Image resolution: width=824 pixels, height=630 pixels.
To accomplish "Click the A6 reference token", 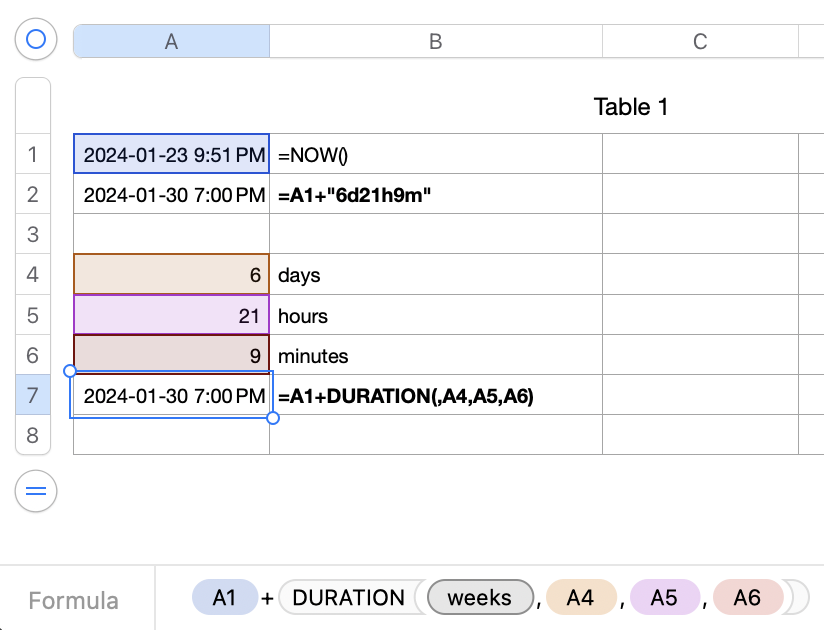I will (747, 598).
